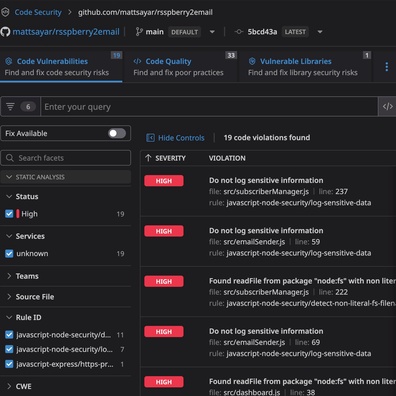Focus the Search facets field
The height and width of the screenshot is (396, 396).
pyautogui.click(x=66, y=158)
